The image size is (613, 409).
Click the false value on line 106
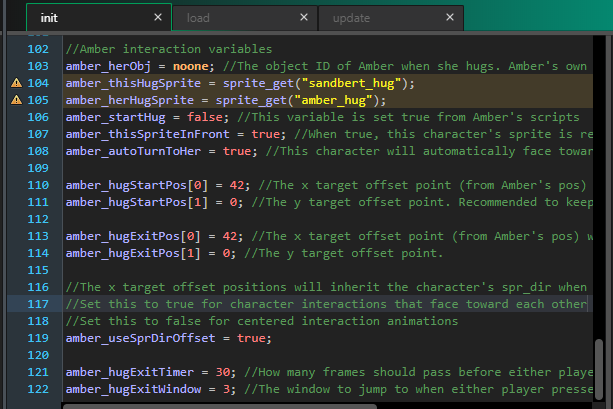tap(205, 117)
